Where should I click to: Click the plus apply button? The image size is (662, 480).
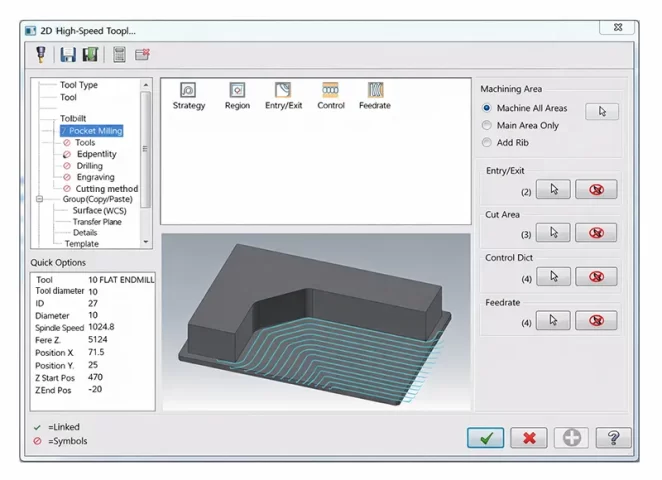click(571, 438)
